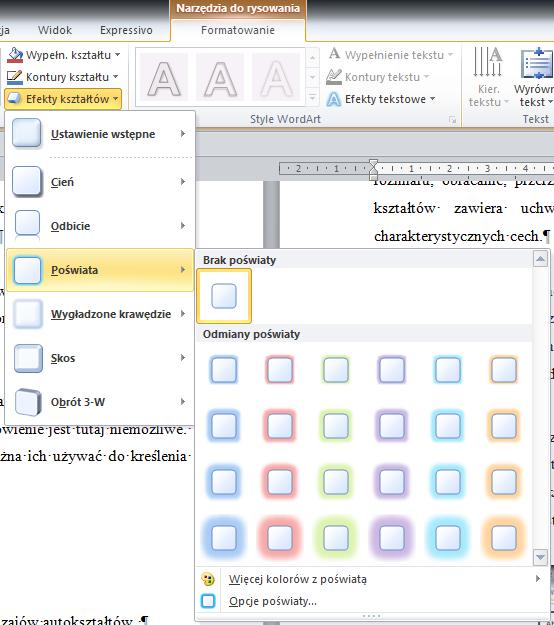
Task: Choose the Brak poświaty no-glow thumbnail
Action: (x=224, y=296)
